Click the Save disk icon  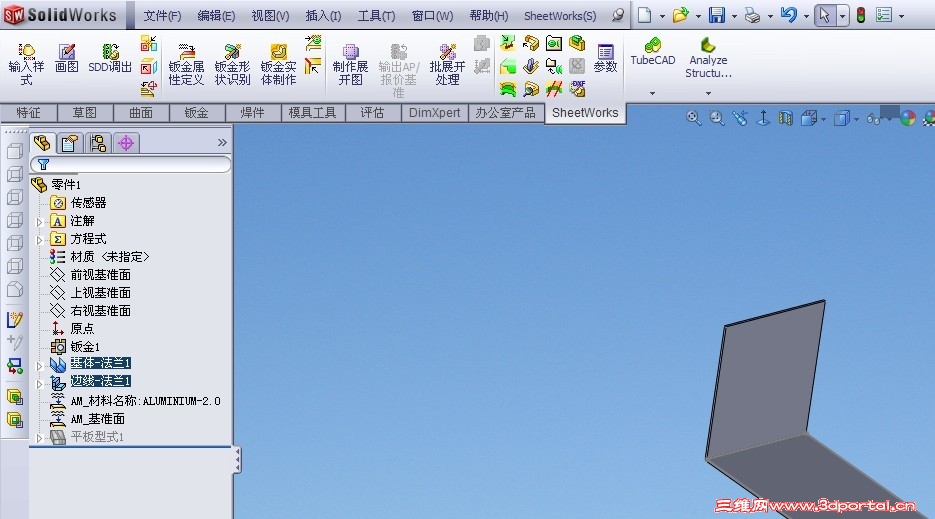coord(716,15)
